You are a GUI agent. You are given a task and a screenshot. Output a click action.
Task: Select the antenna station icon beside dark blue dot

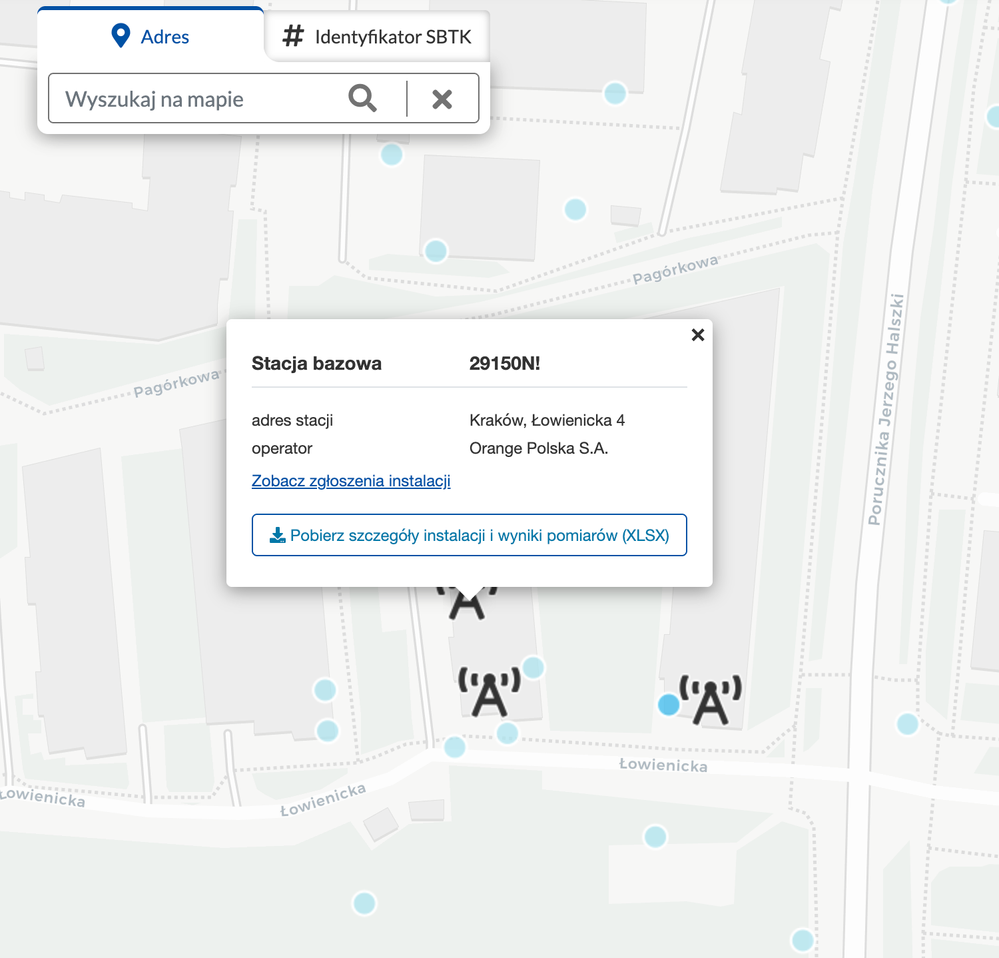point(710,701)
